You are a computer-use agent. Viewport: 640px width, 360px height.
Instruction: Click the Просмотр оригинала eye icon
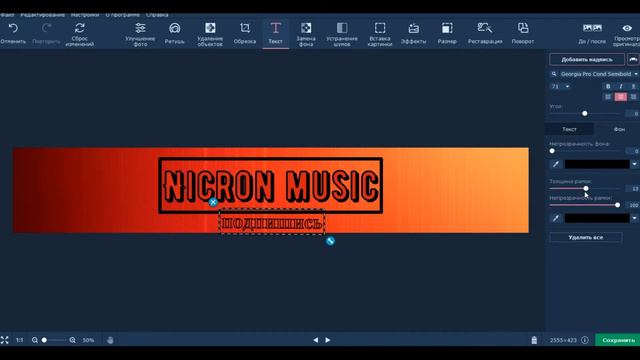627,28
